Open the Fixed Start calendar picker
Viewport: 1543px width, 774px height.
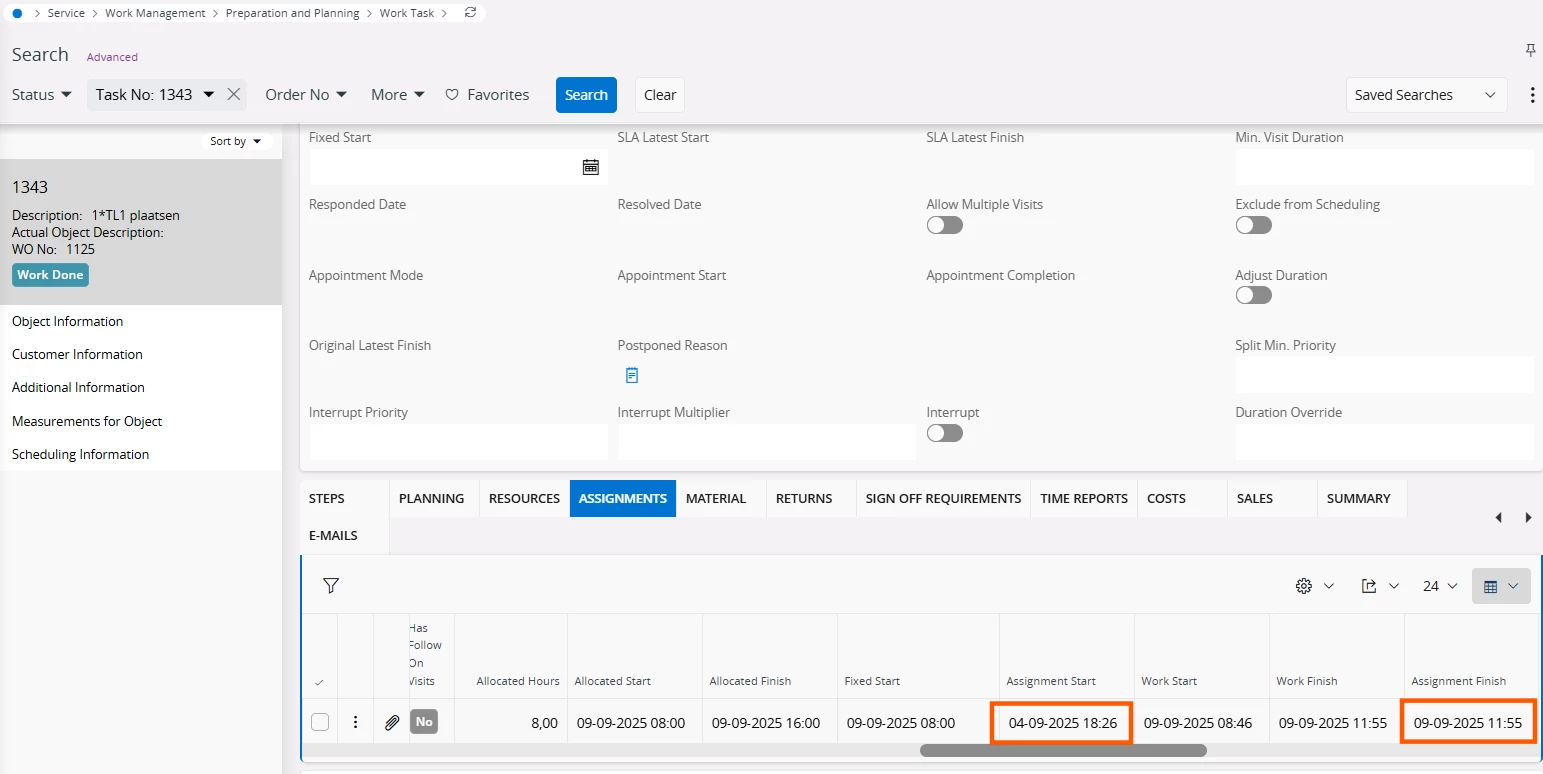(591, 167)
